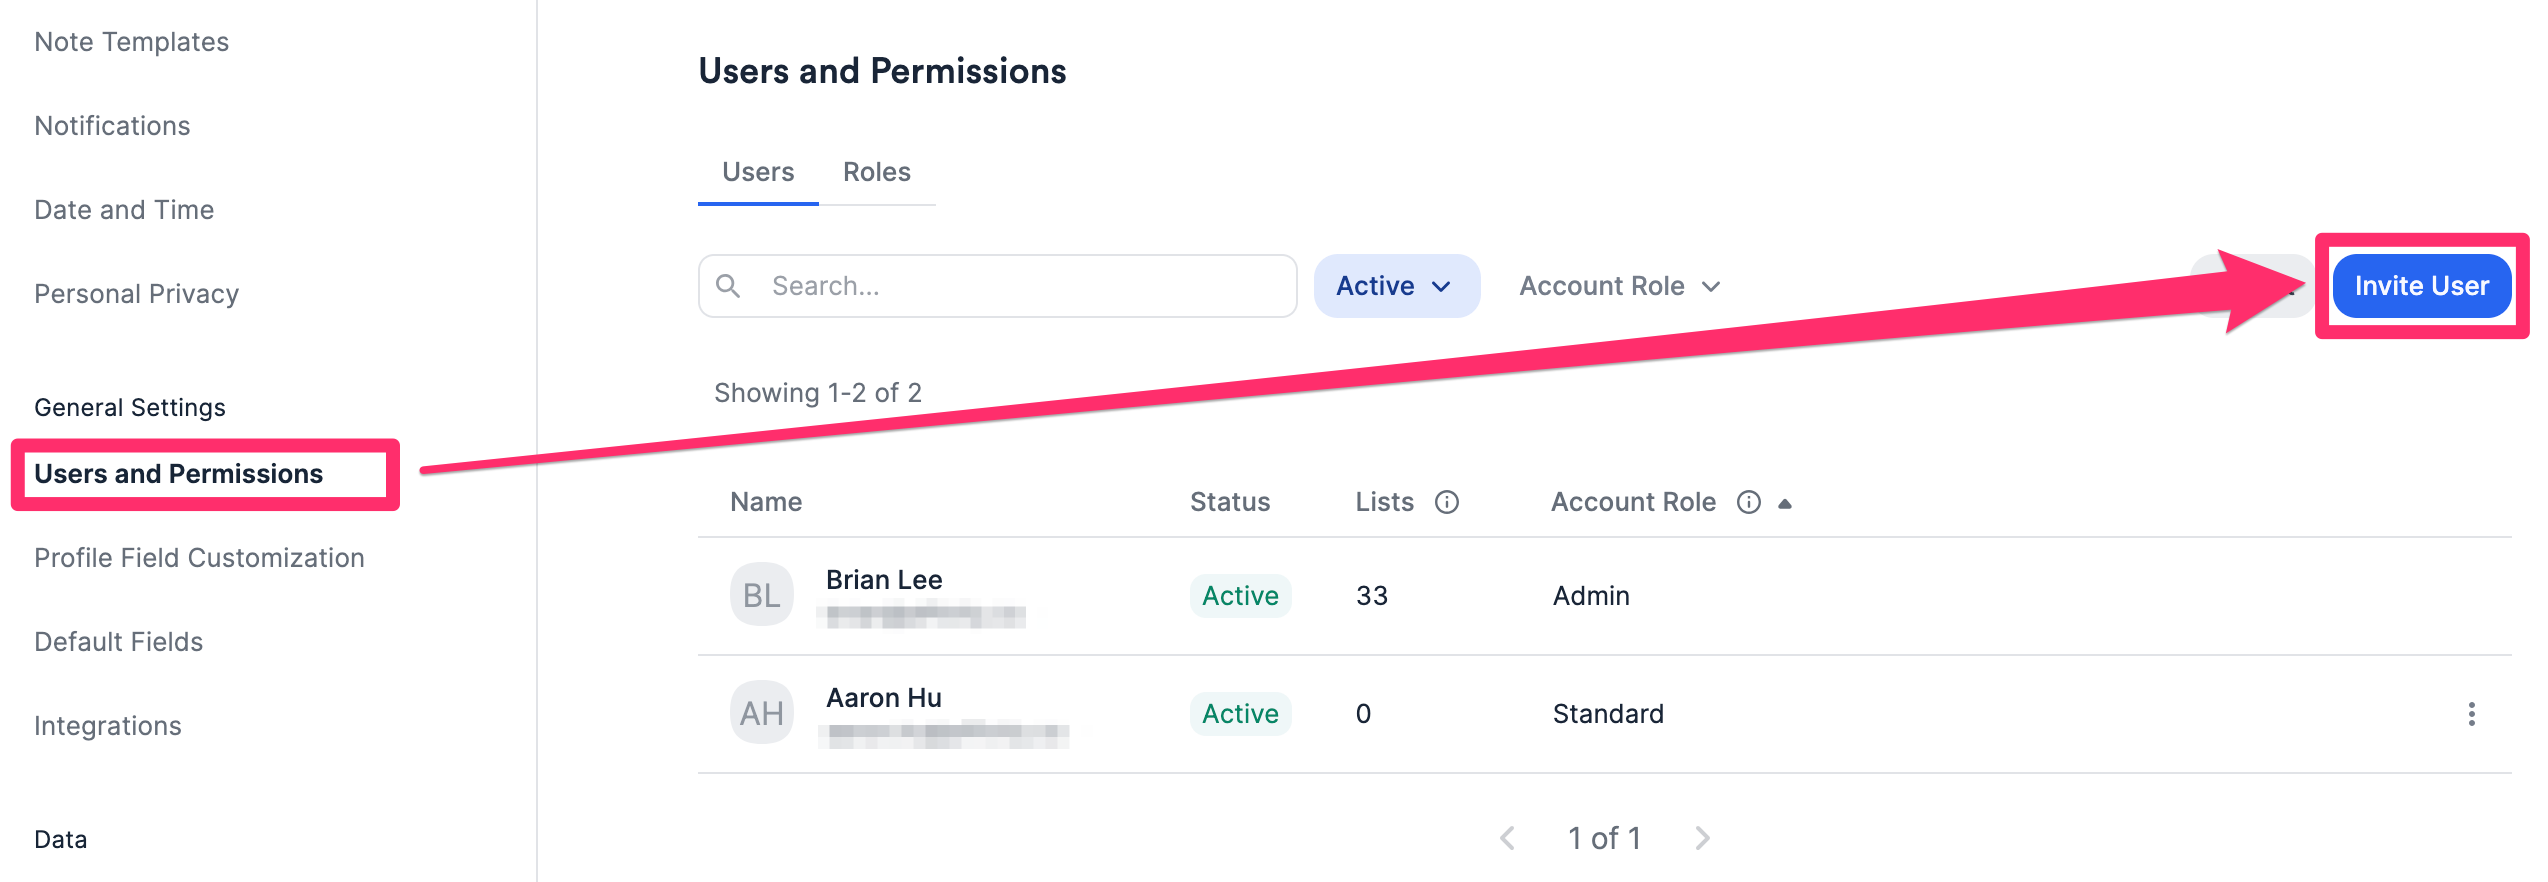Switch to the Roles tab

coord(877,171)
